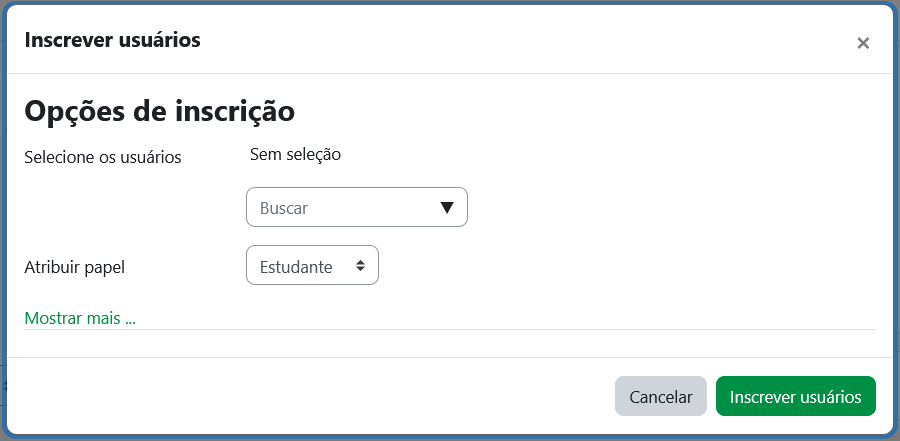This screenshot has height=441, width=900.
Task: Confirm with green Inscrever usuários button
Action: [795, 396]
